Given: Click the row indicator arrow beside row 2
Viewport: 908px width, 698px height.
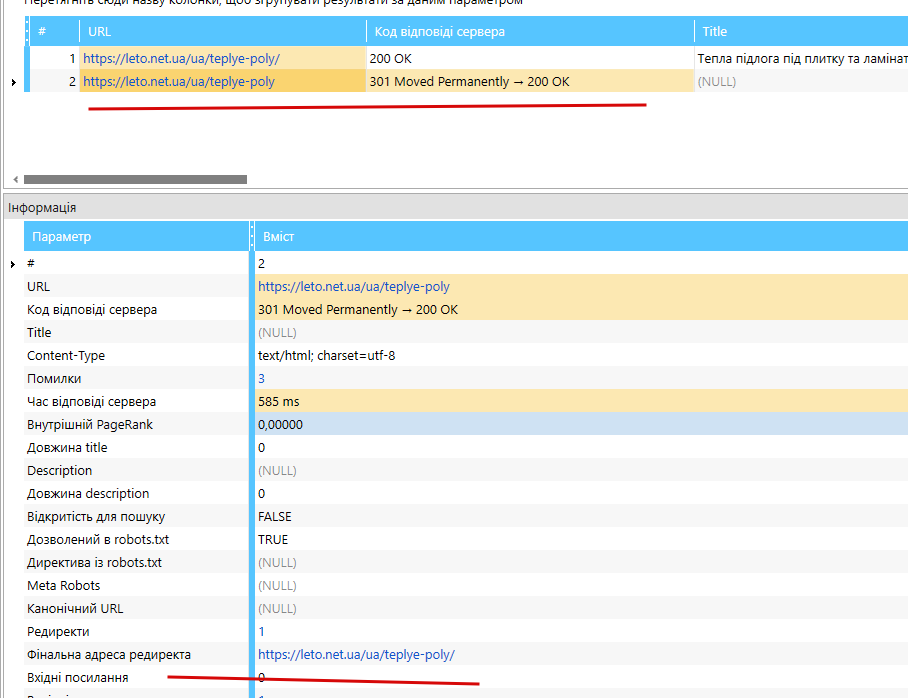Looking at the screenshot, I should click(x=13, y=82).
